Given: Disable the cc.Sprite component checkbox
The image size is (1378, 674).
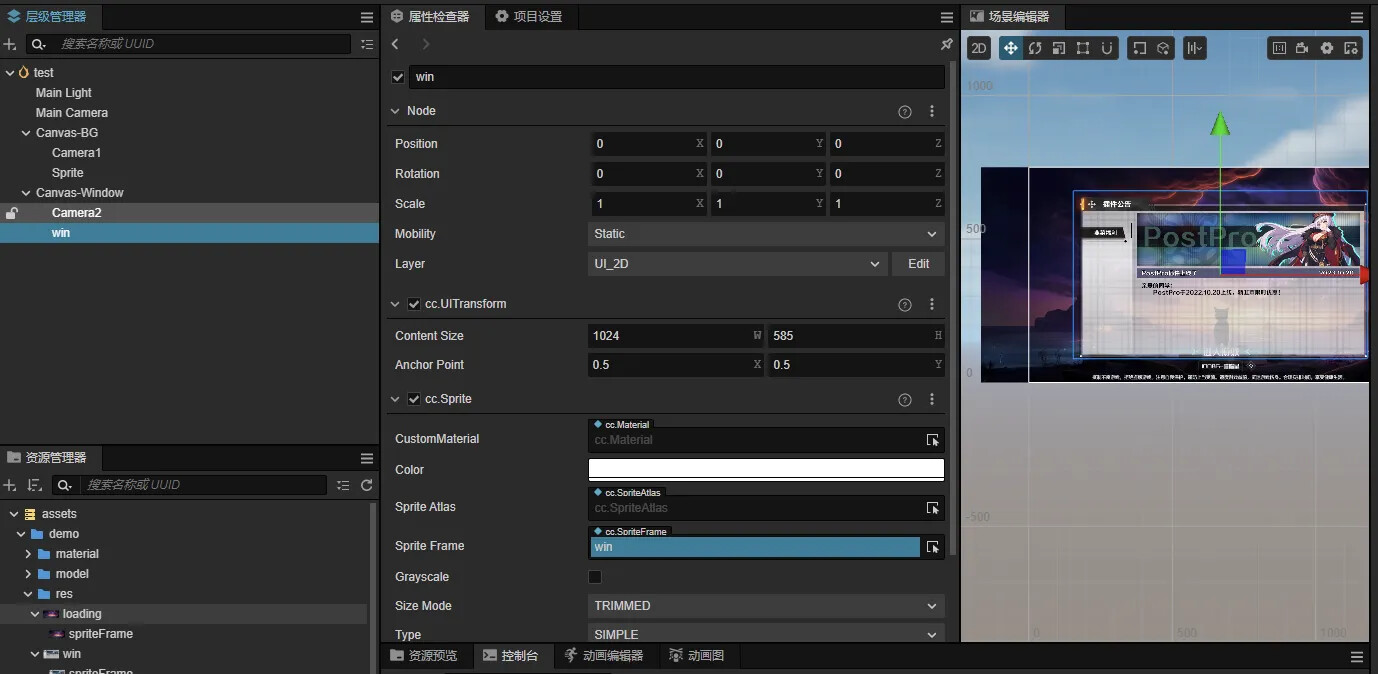Looking at the screenshot, I should coord(414,399).
